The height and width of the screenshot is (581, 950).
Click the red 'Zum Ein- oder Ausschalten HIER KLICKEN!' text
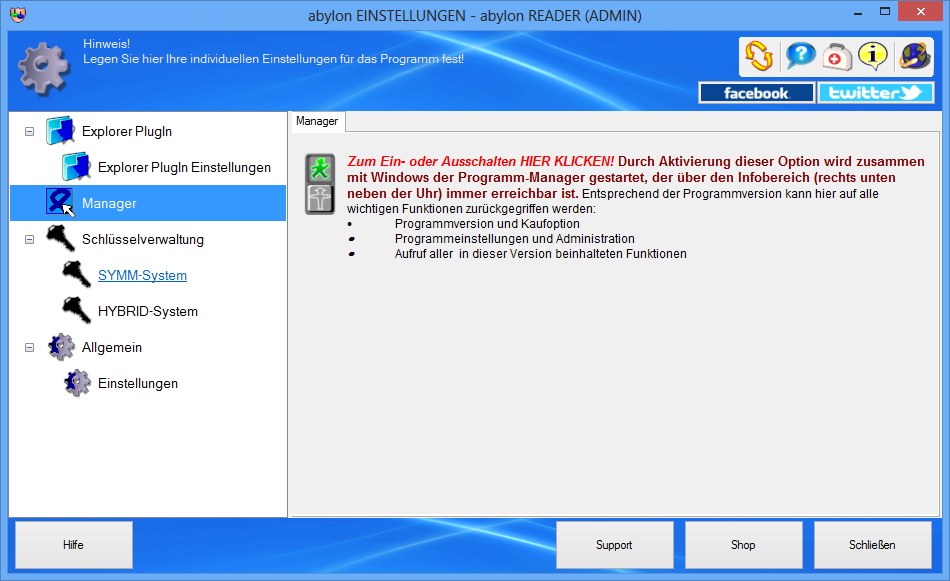pyautogui.click(x=480, y=162)
